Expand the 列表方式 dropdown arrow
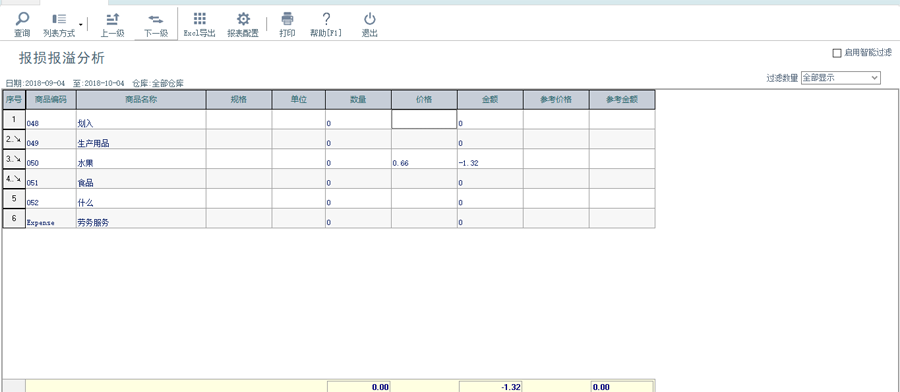Screen dimensions: 900x392 coord(80,25)
